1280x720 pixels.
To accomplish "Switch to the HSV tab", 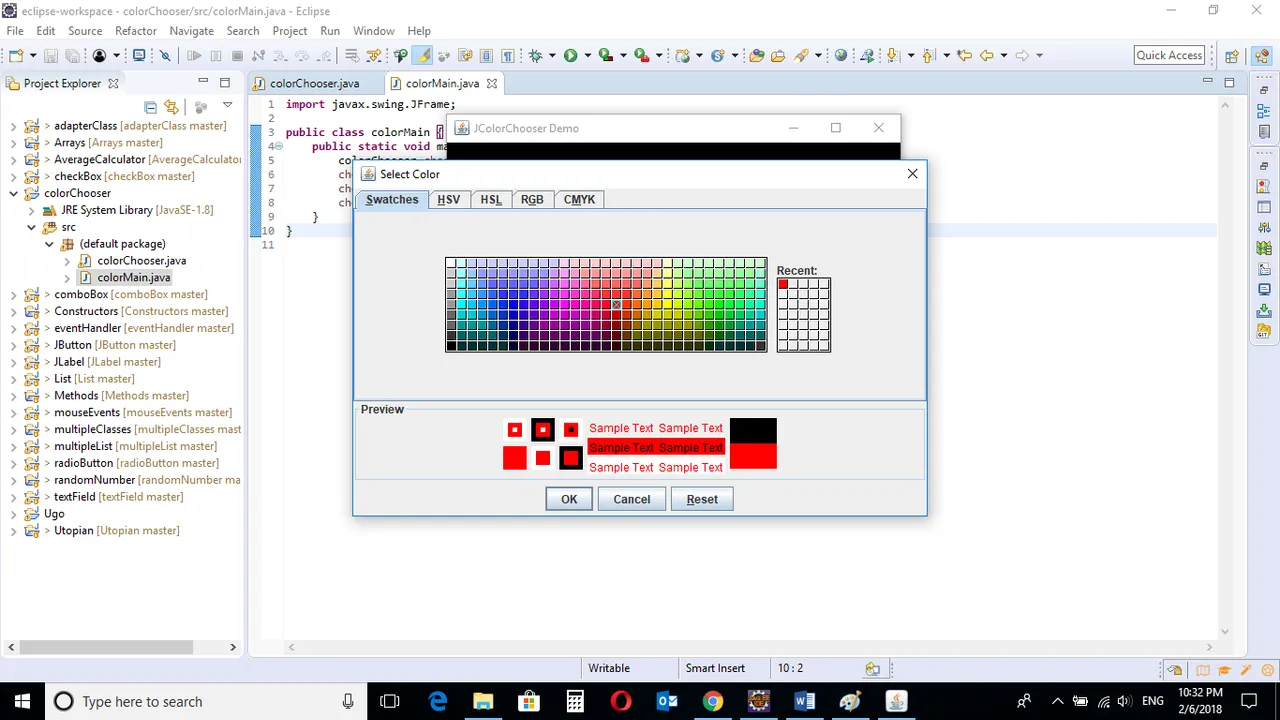I will click(x=448, y=199).
